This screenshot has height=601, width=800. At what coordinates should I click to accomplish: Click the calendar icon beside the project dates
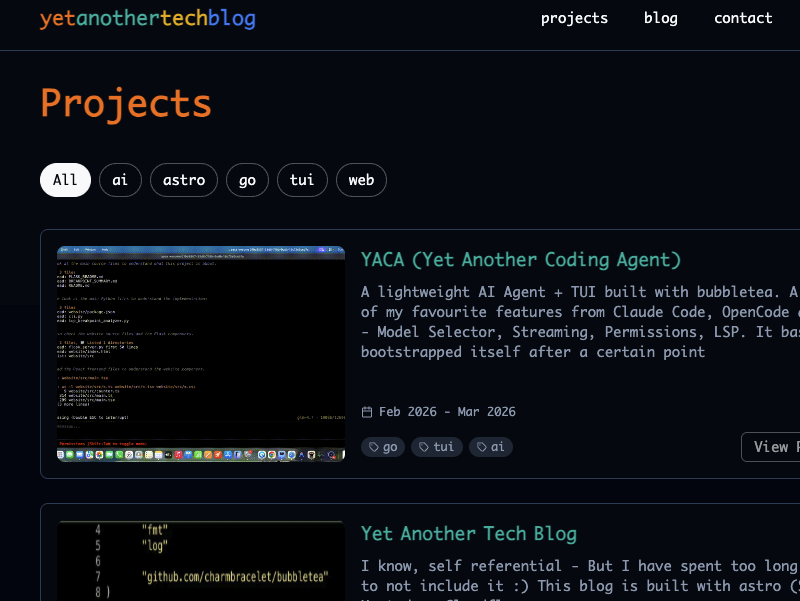click(x=367, y=411)
